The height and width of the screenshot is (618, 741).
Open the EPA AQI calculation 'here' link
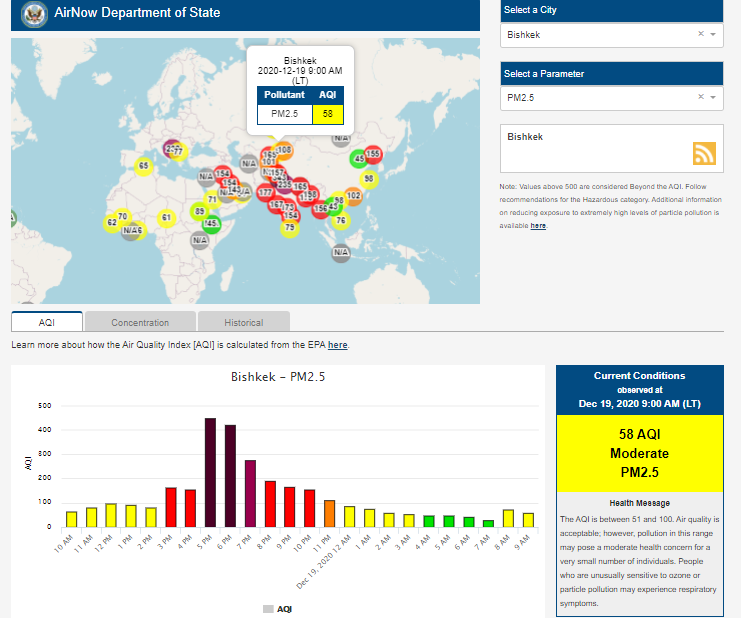point(338,345)
